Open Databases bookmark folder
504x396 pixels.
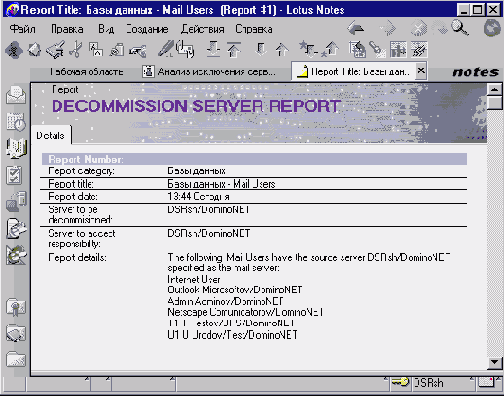[x=16, y=333]
